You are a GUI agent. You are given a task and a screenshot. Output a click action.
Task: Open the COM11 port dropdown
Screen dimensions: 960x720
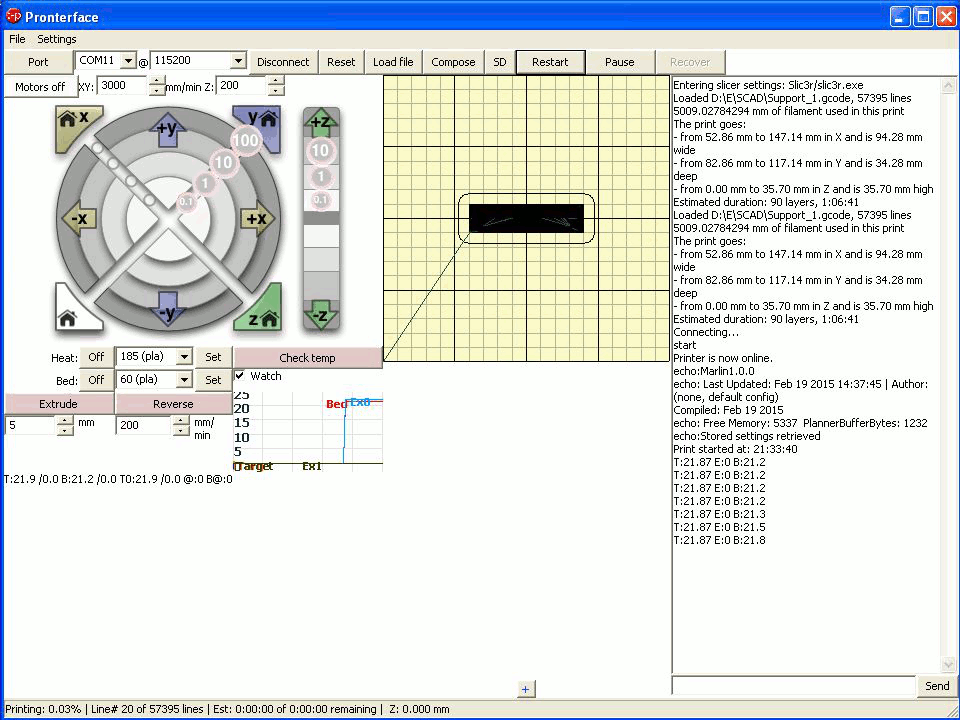(x=128, y=62)
